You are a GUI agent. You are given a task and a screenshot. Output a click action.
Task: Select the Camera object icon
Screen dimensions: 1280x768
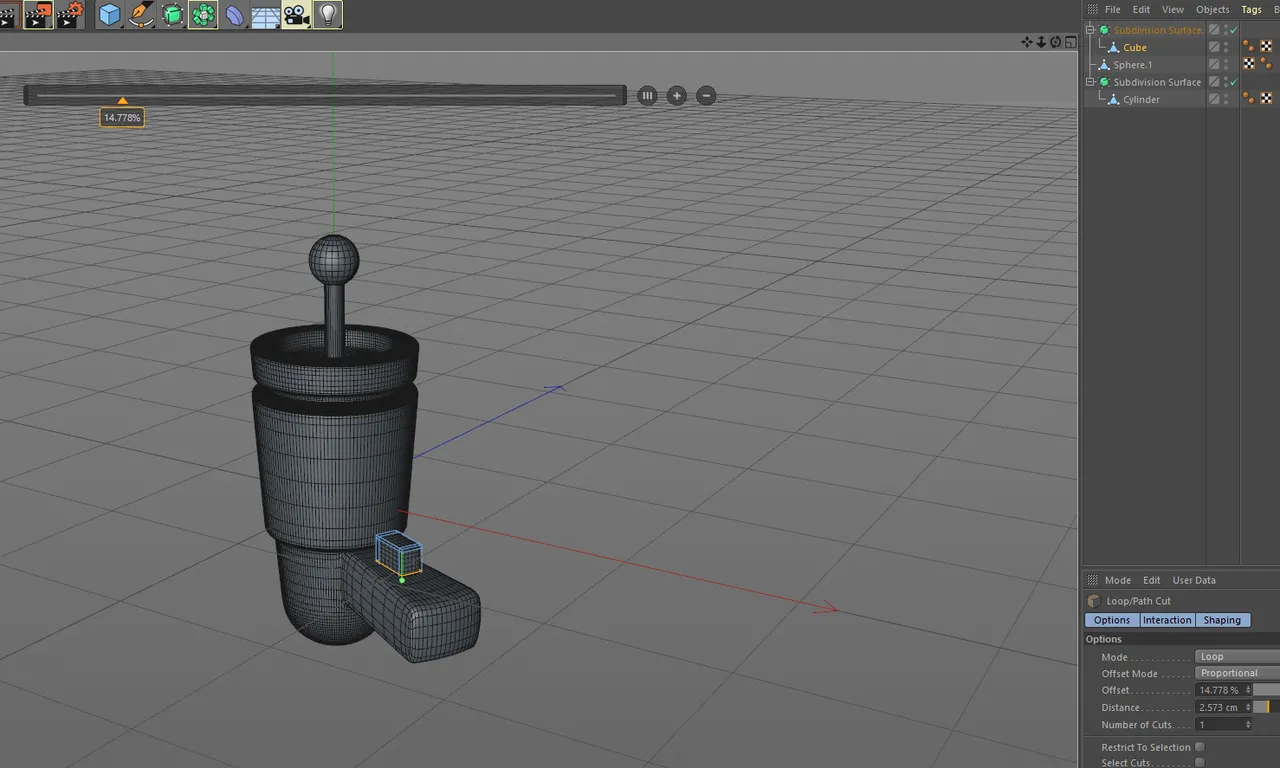tap(296, 14)
